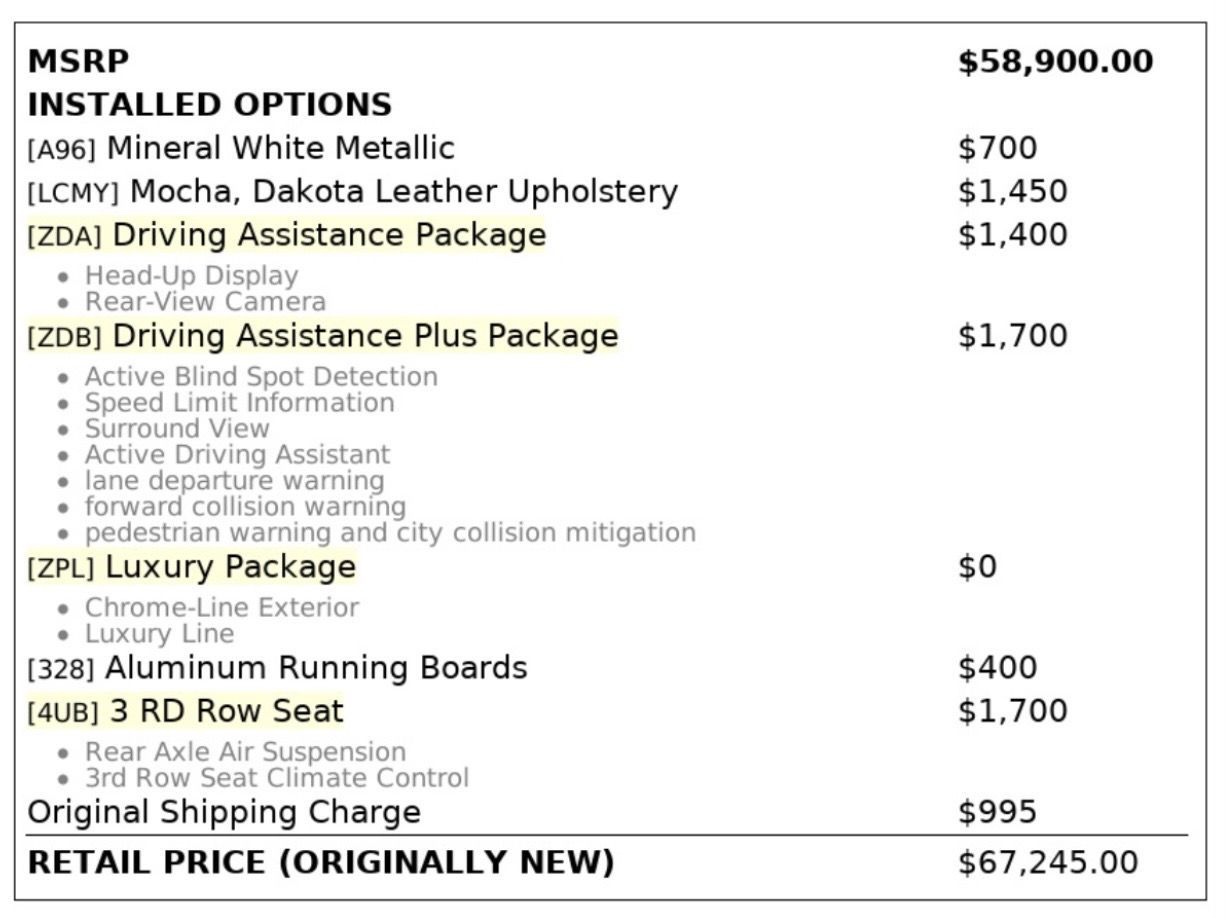The width and height of the screenshot is (1226, 919).
Task: Click the $58,900.00 MSRP amount
Action: pos(1055,62)
